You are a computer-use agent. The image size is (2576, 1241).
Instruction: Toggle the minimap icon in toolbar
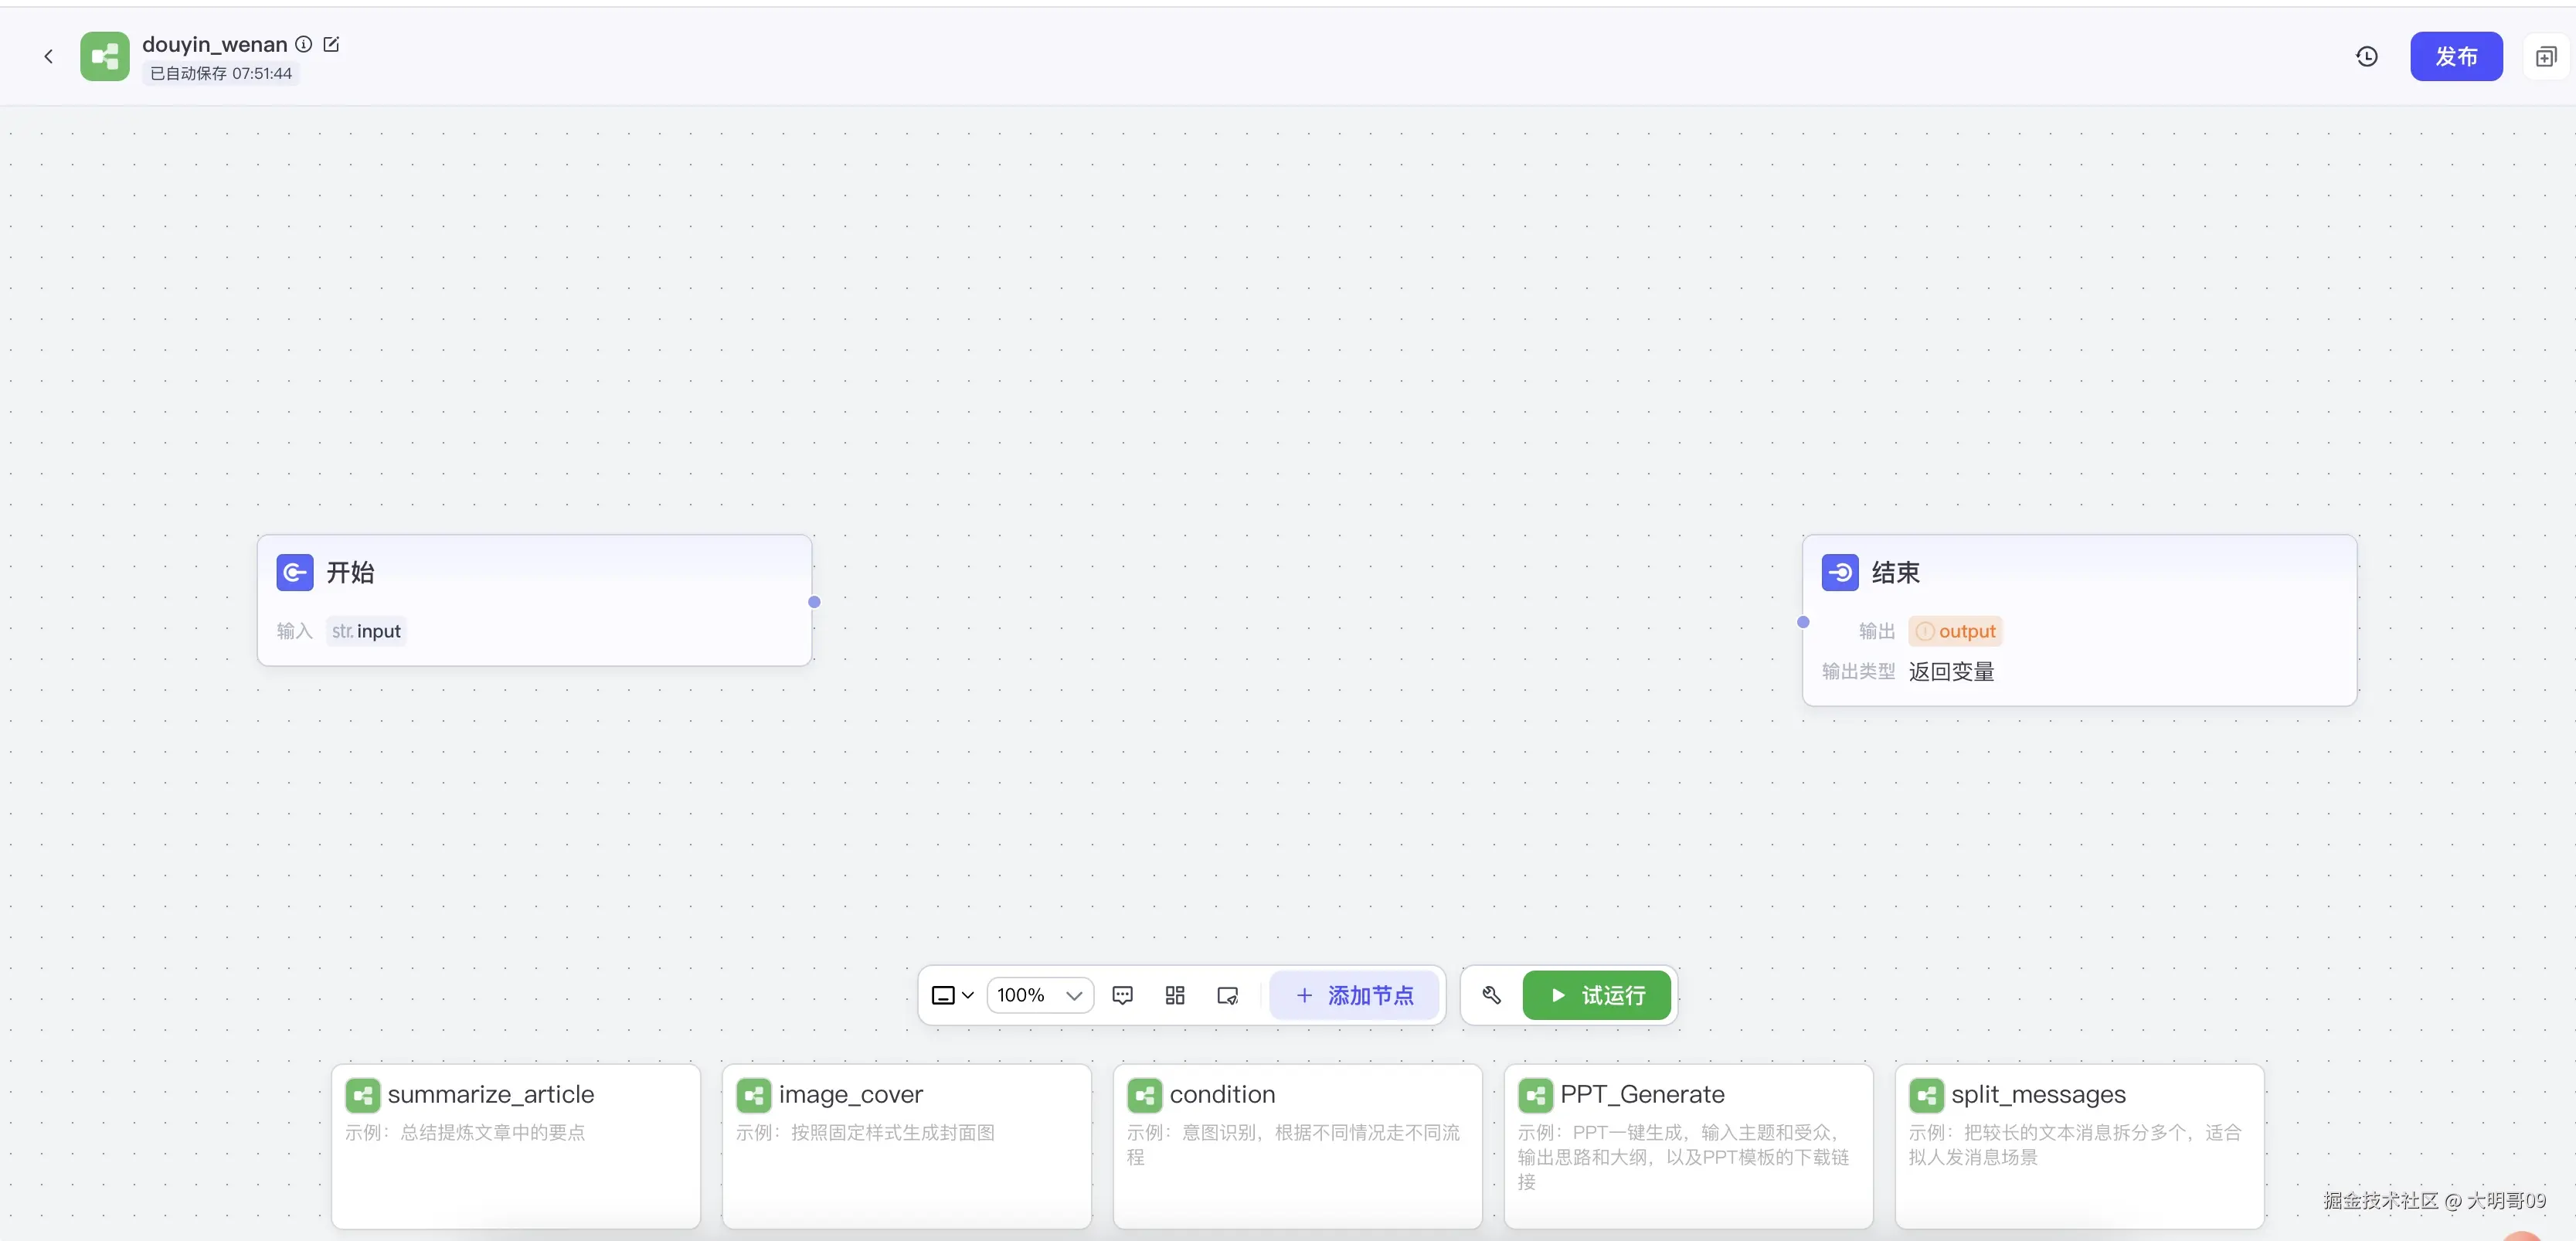[1227, 995]
